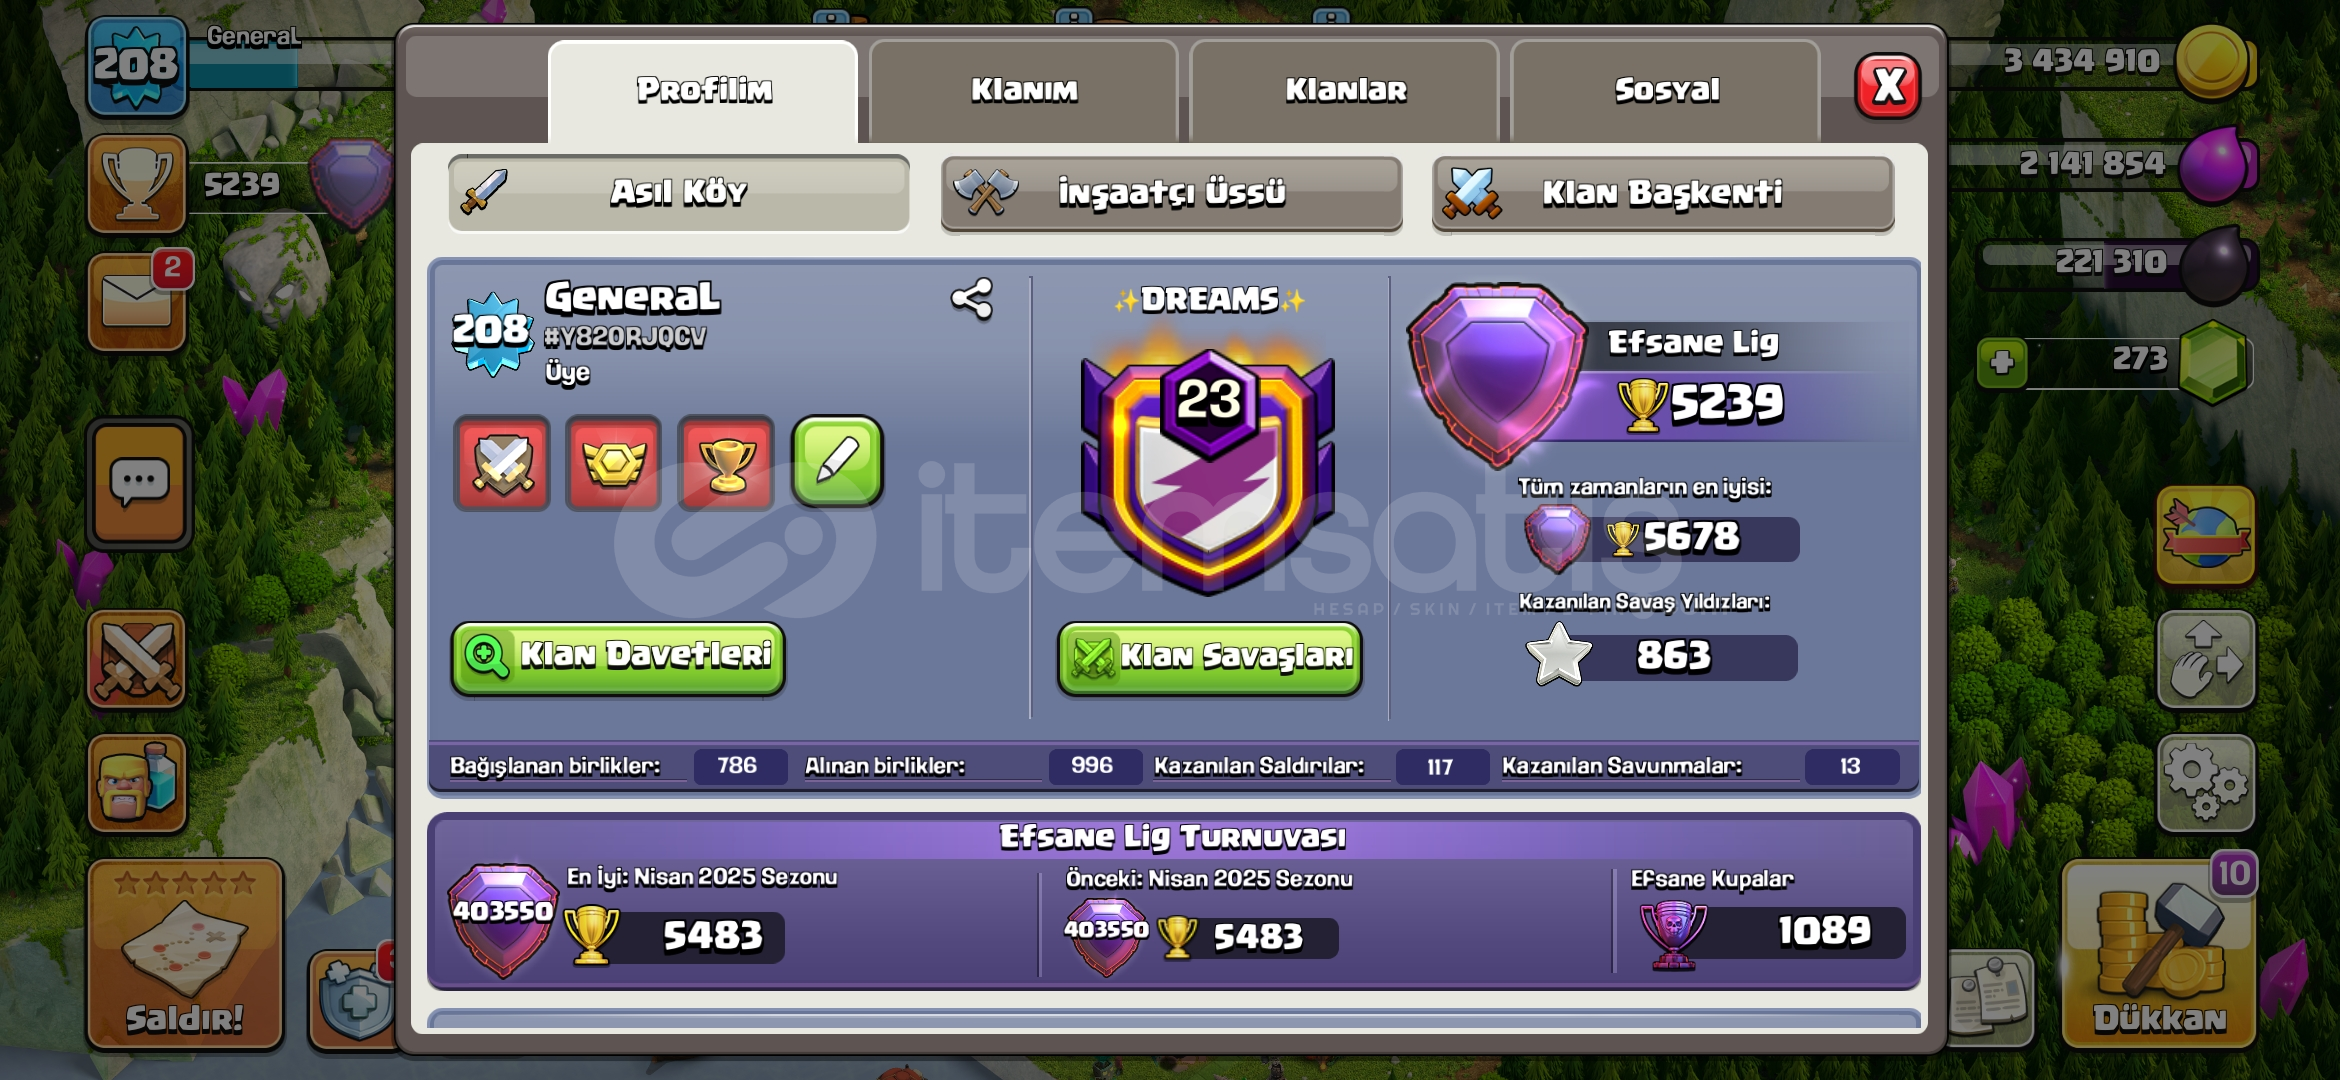Switch to the Klanım tab
The width and height of the screenshot is (2340, 1080).
click(1024, 91)
